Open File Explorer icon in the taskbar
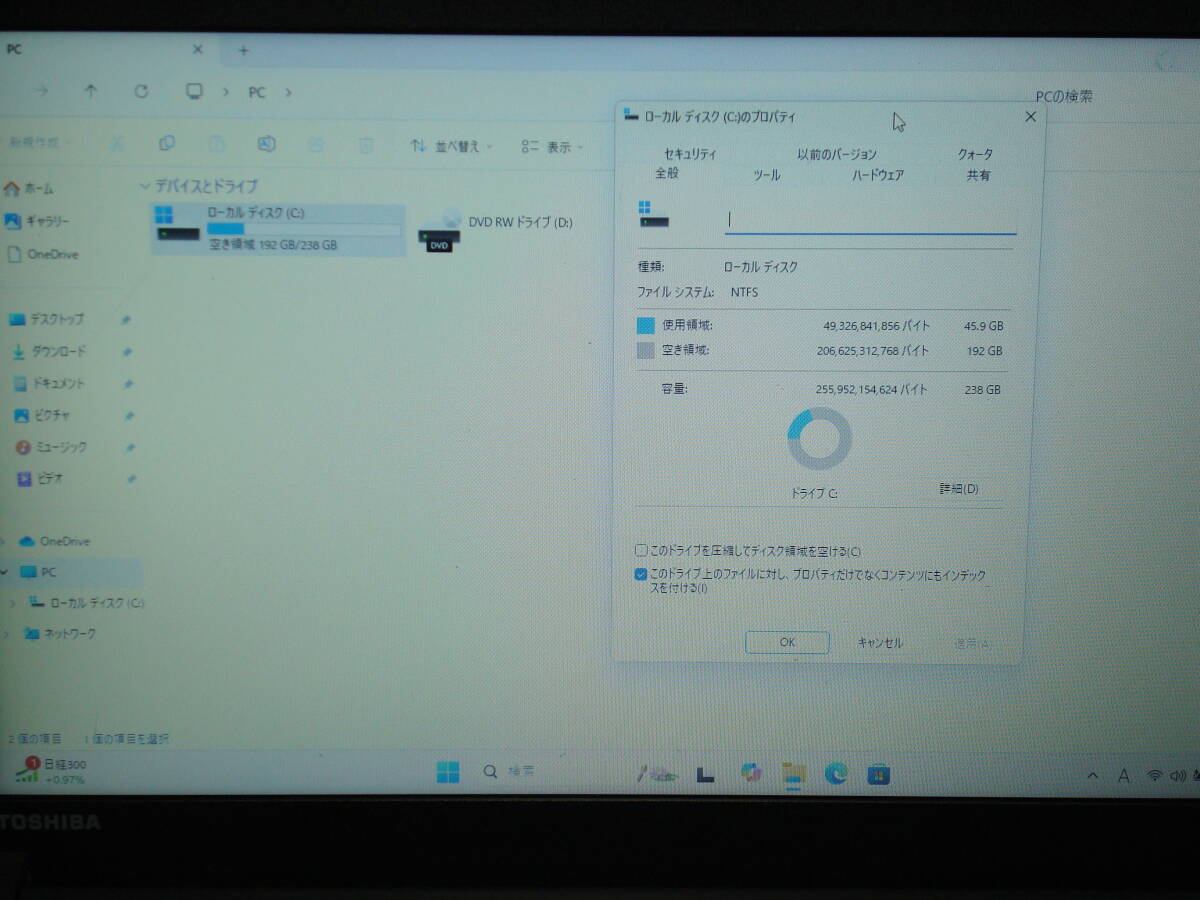Screen dimensions: 1200x900 (795, 773)
